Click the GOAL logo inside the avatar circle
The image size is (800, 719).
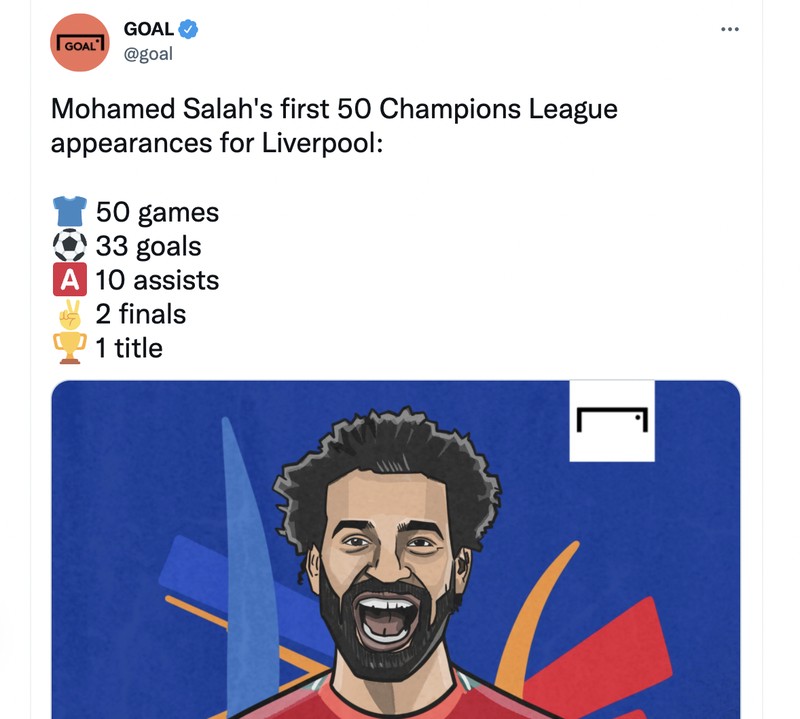81,44
